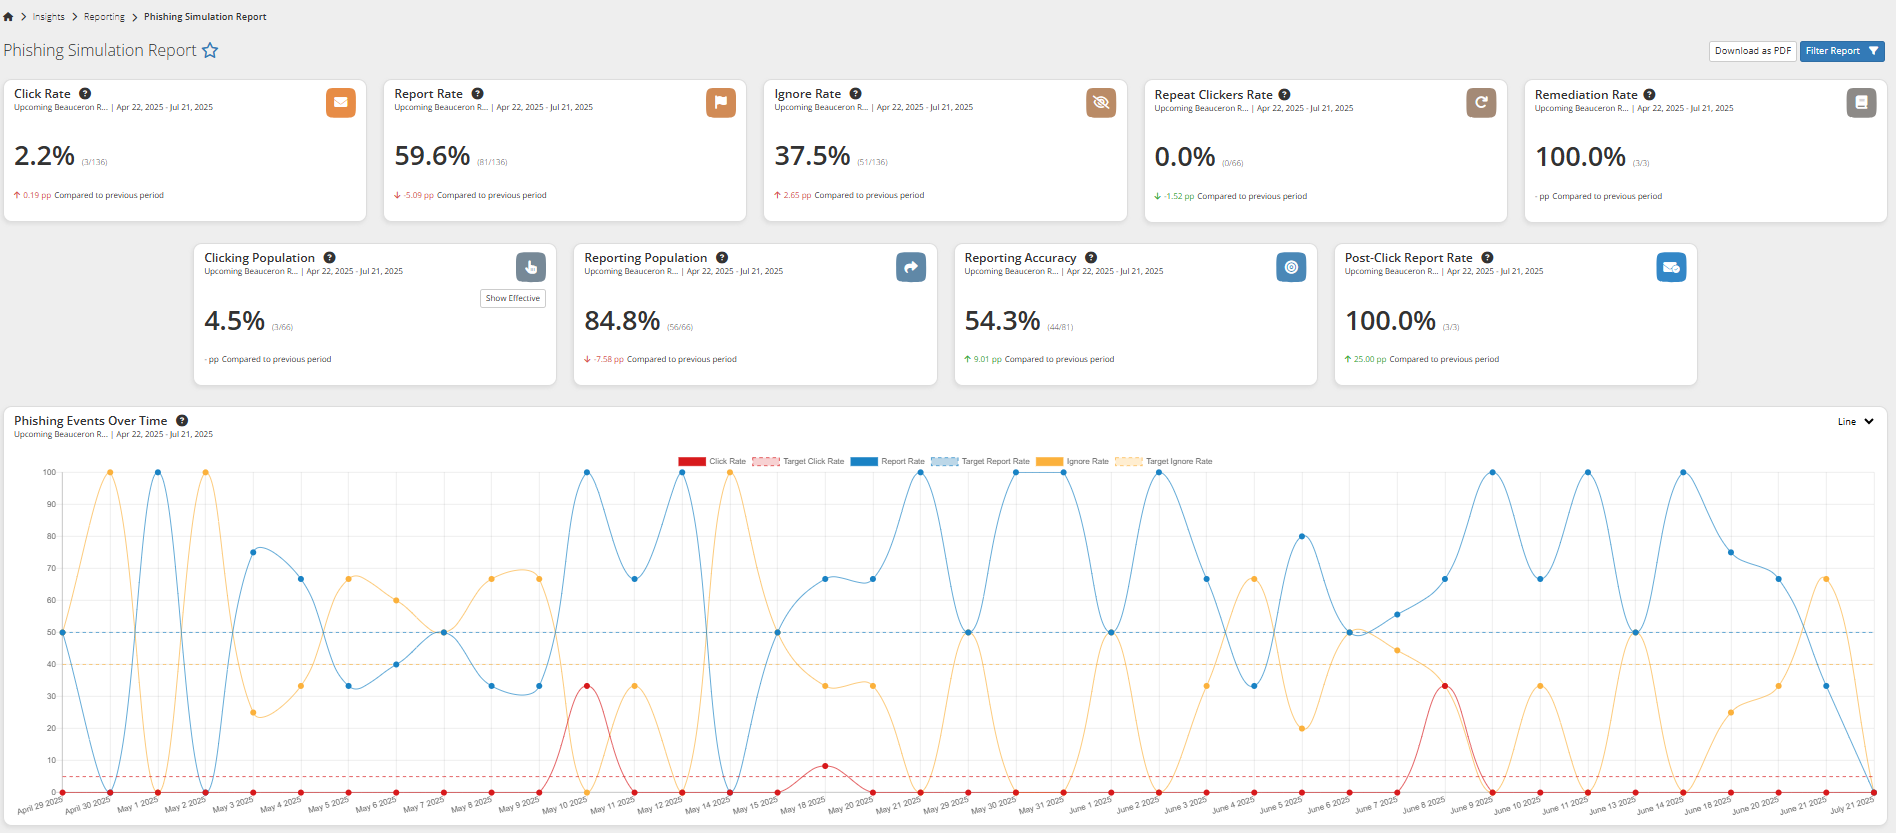Go to the home breadcrumb icon
The image size is (1896, 833).
8,17
